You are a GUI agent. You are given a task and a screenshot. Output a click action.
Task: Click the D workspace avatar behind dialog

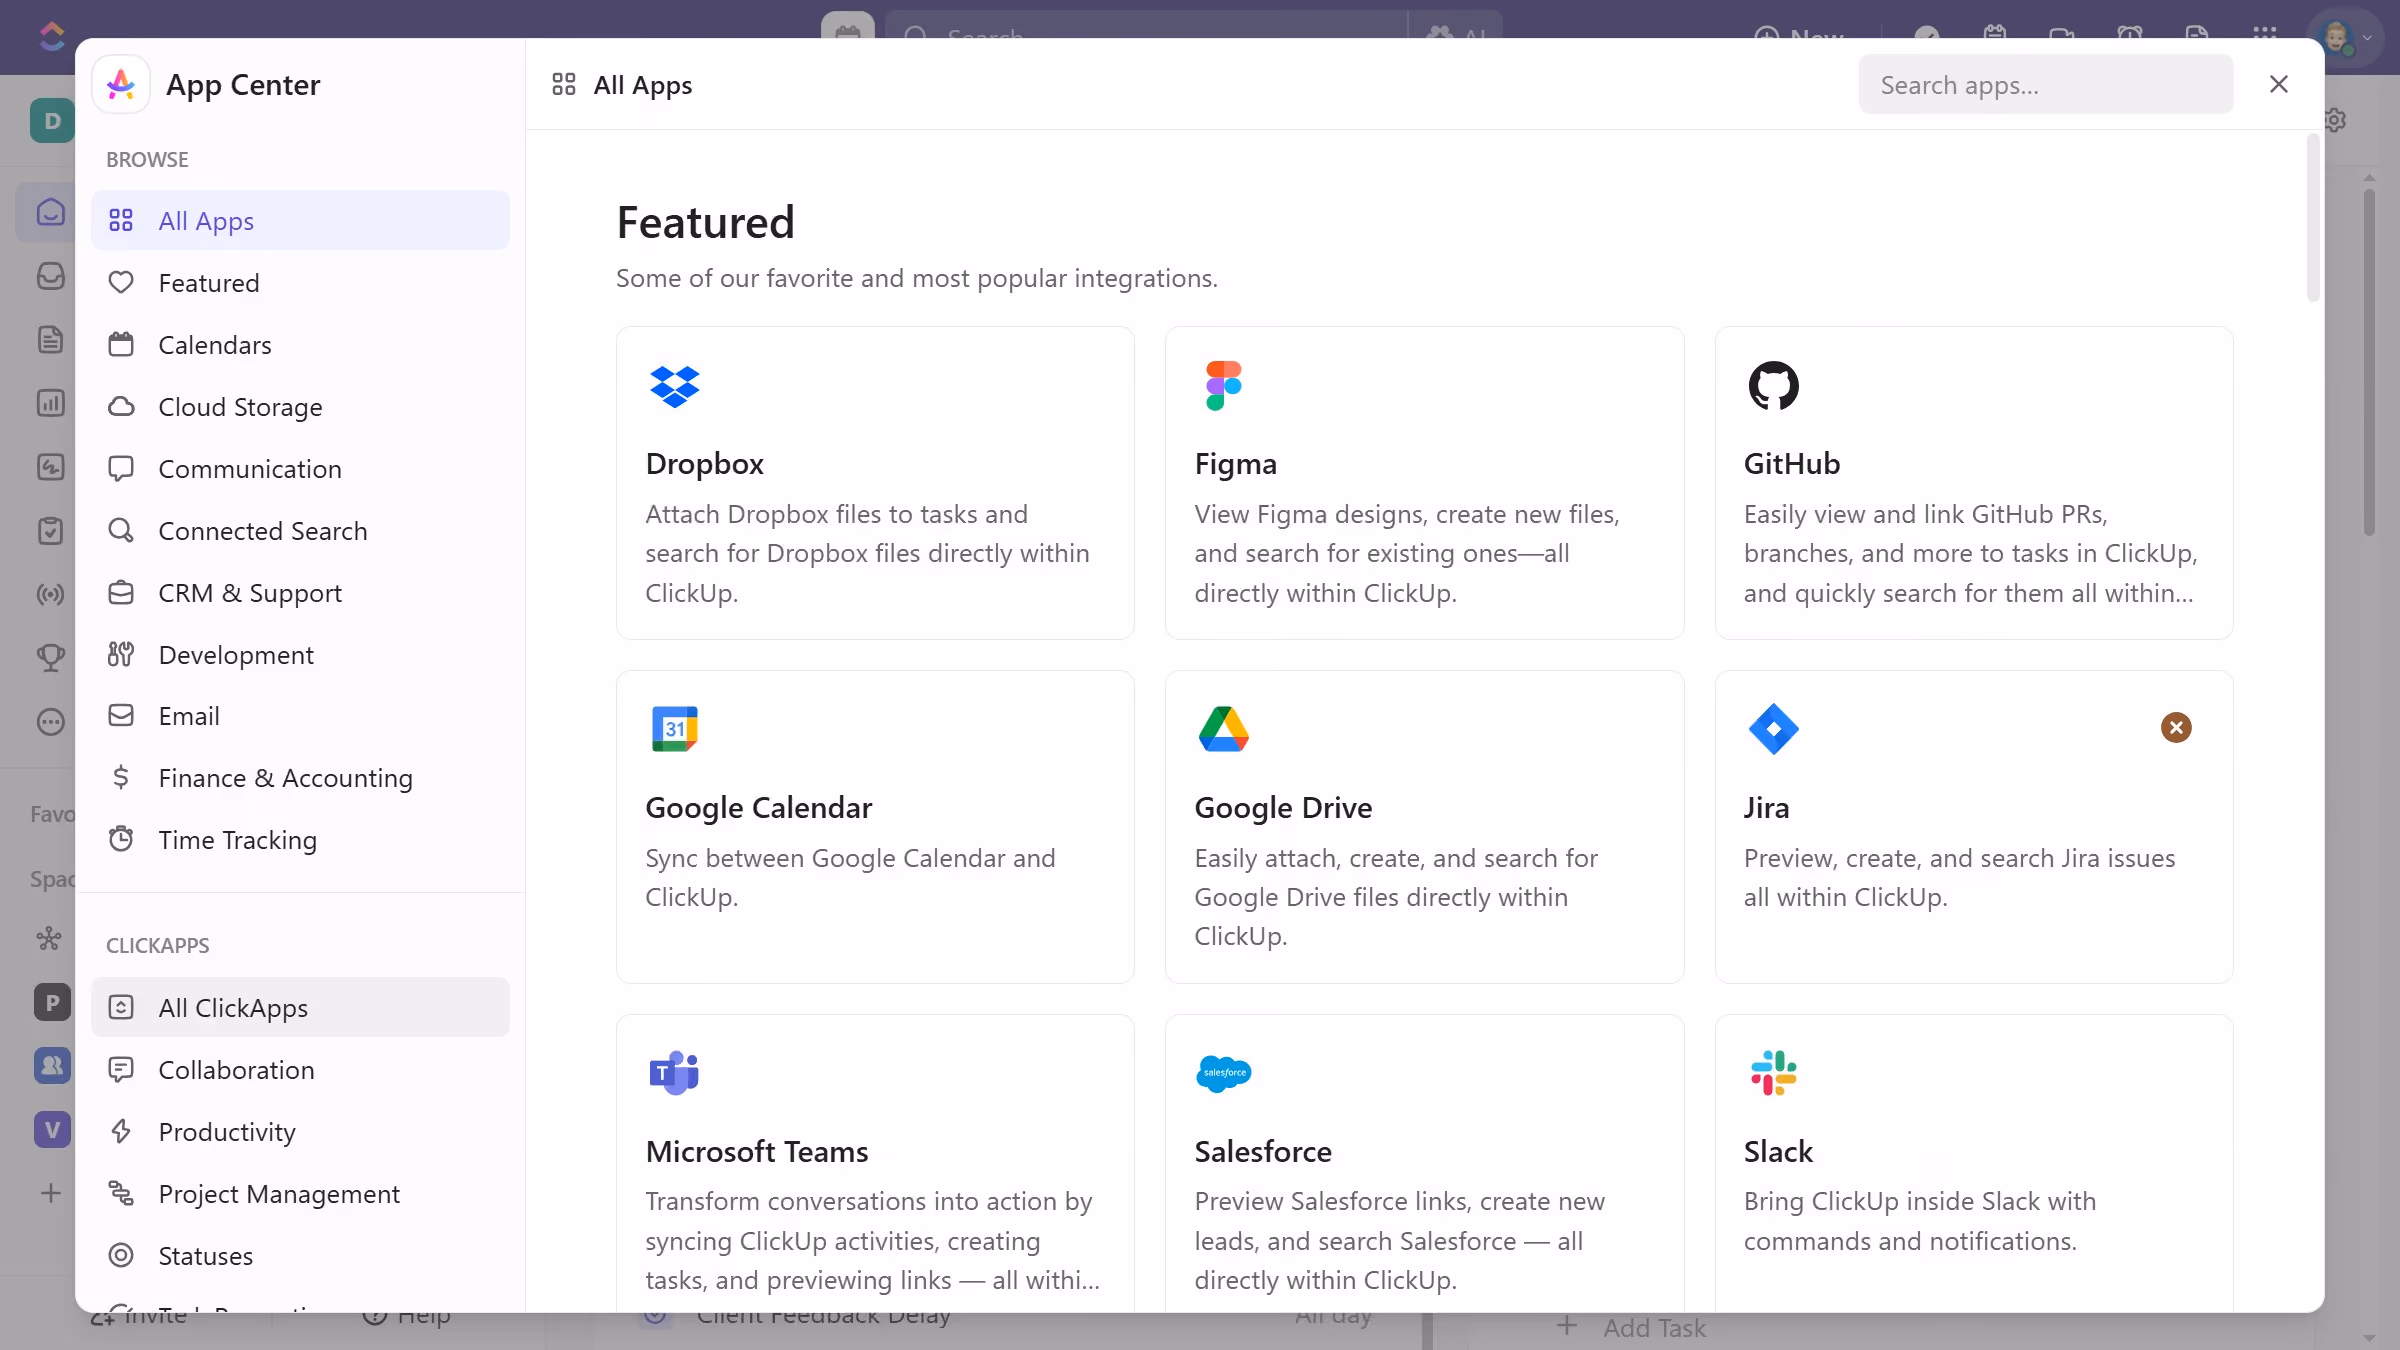pos(52,121)
